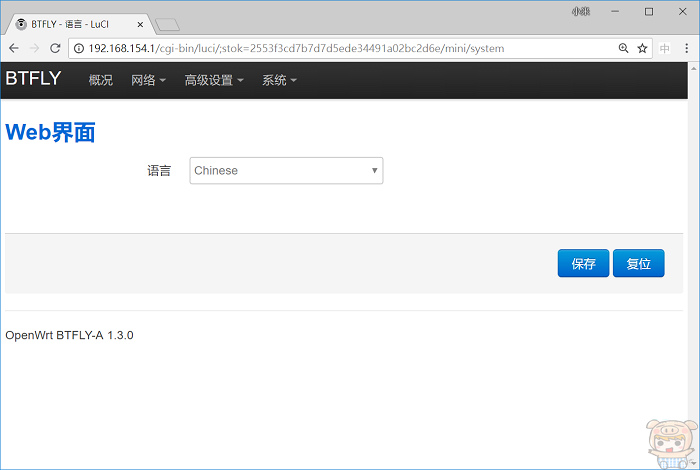Click the Web界面 page heading
The image size is (700, 470).
(x=50, y=133)
